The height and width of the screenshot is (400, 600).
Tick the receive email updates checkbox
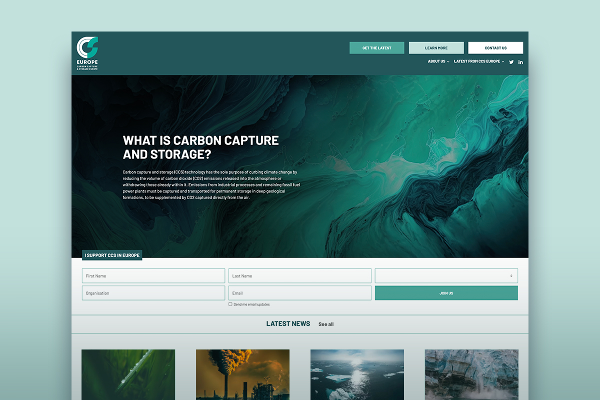230,304
